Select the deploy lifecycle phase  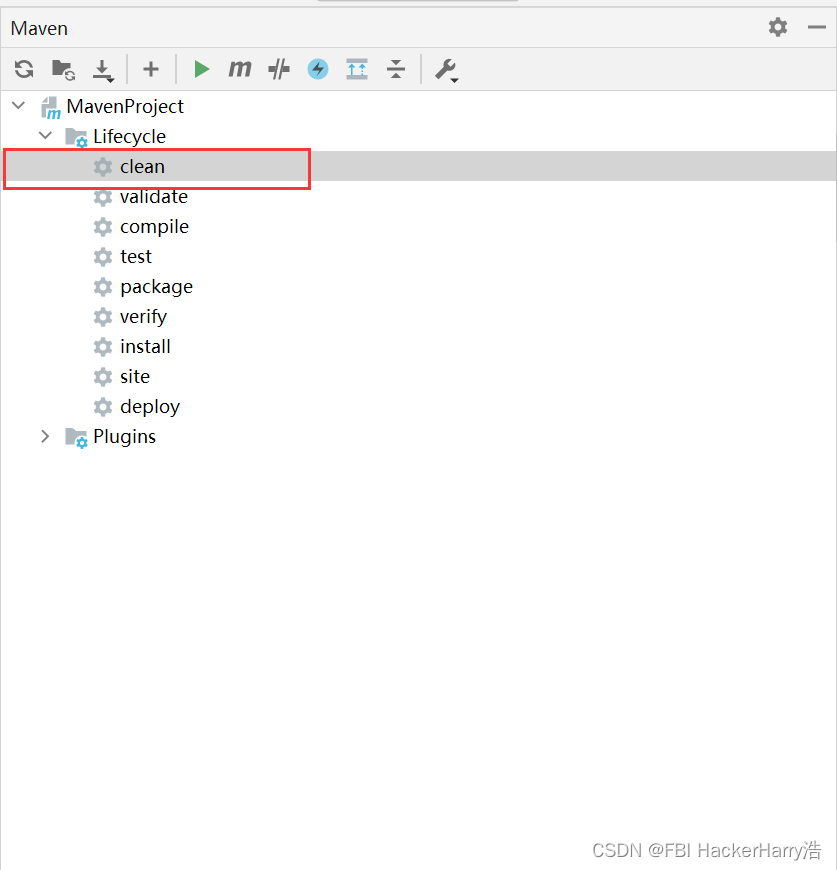point(150,407)
